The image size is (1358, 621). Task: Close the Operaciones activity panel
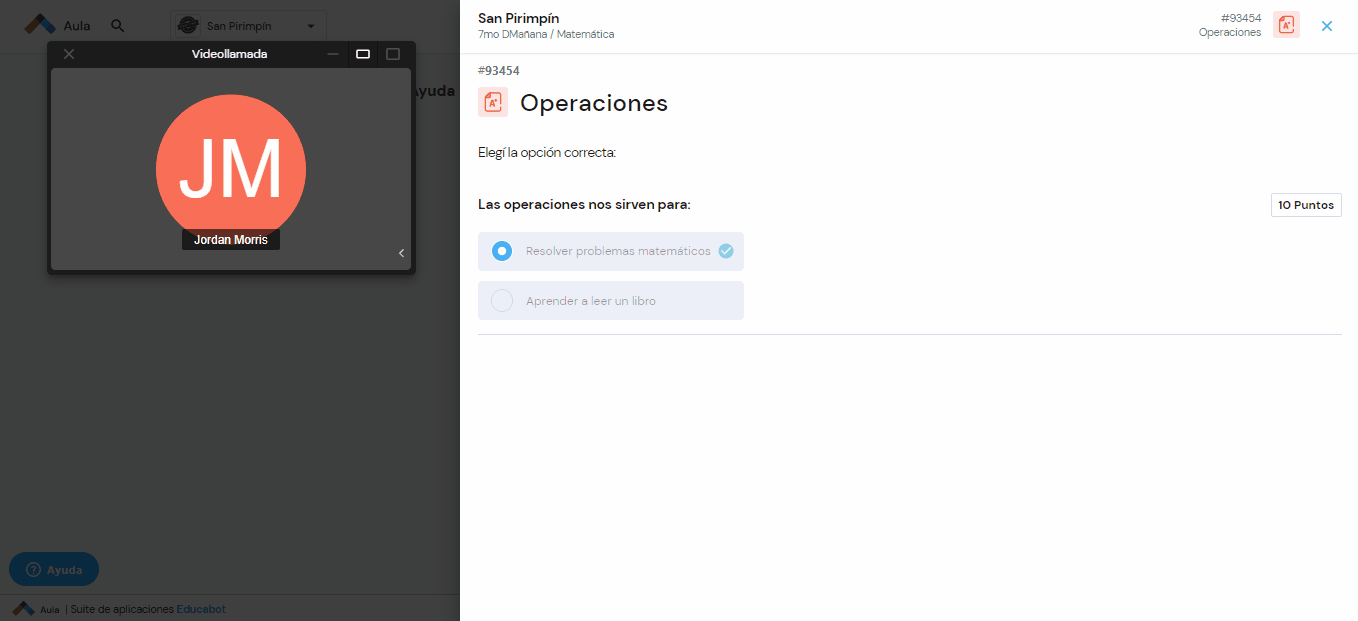[1327, 26]
